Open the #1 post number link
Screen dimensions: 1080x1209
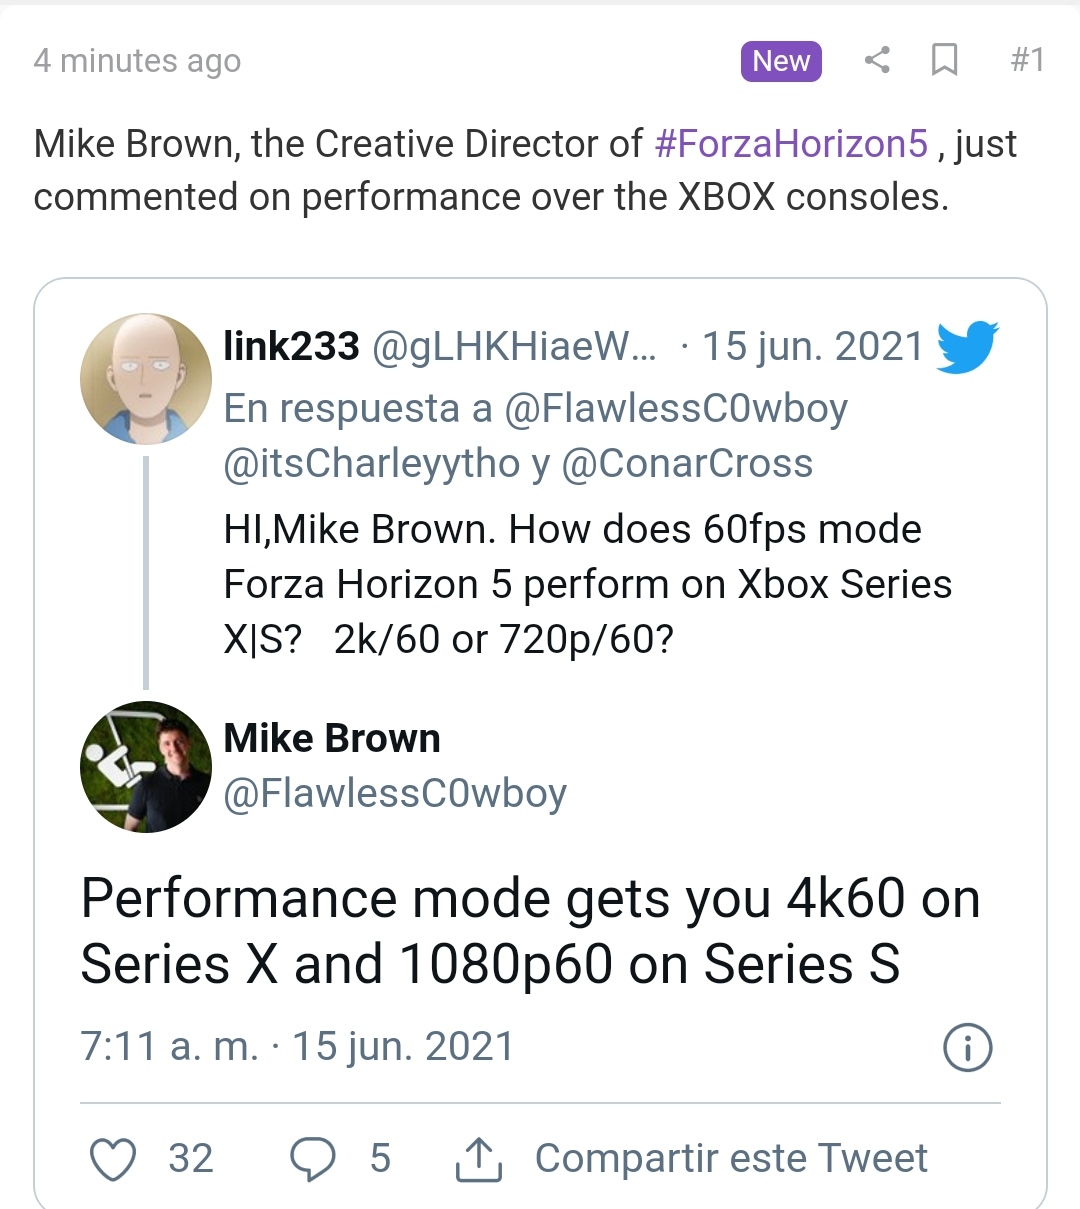(1027, 60)
